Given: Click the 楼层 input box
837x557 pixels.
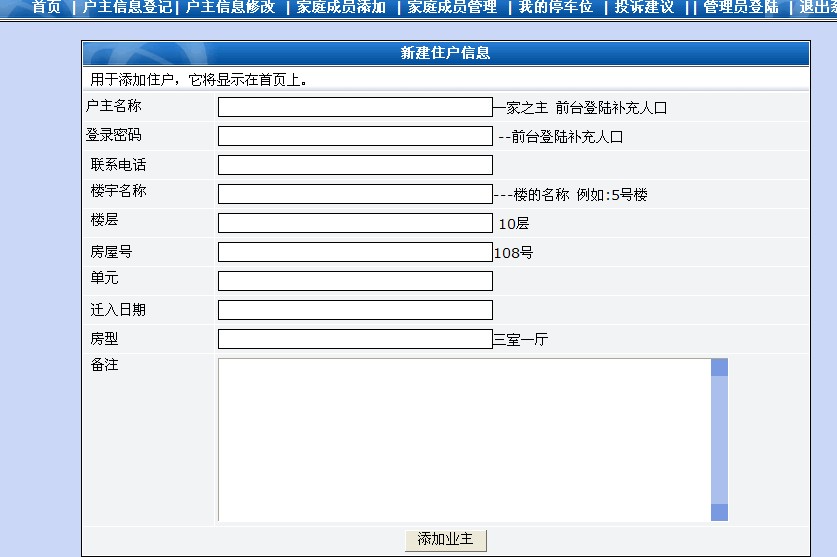Looking at the screenshot, I should coord(355,223).
